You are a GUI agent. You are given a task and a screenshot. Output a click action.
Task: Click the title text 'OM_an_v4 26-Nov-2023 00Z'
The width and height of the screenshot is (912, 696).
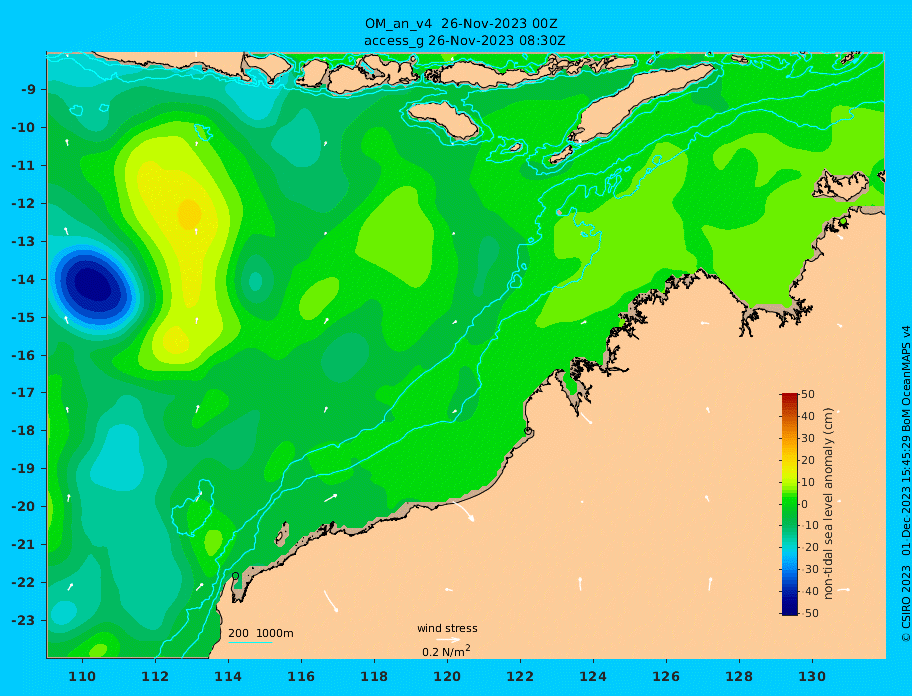(x=461, y=24)
